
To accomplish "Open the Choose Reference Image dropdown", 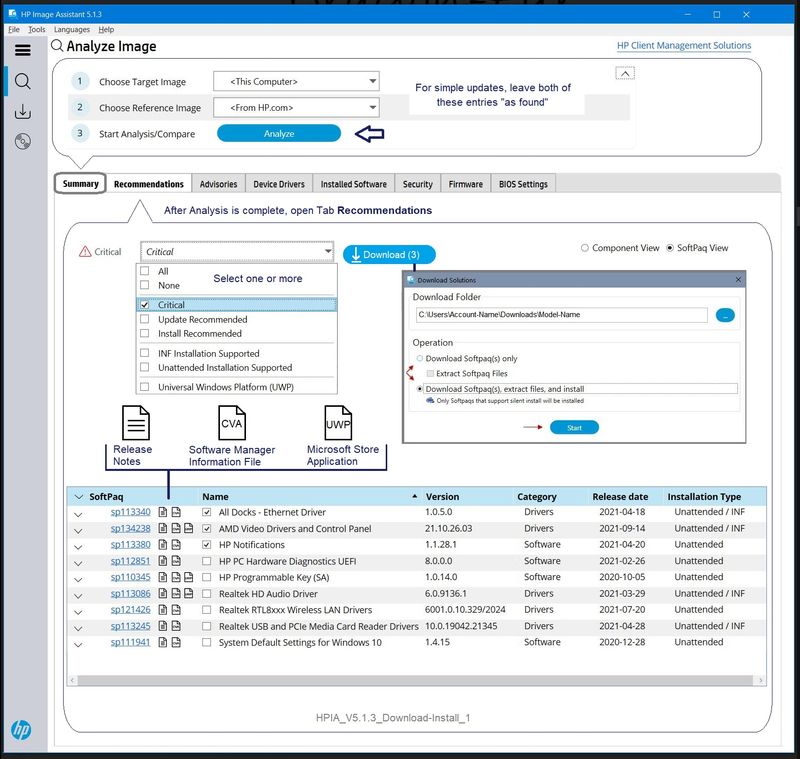I will [x=296, y=108].
